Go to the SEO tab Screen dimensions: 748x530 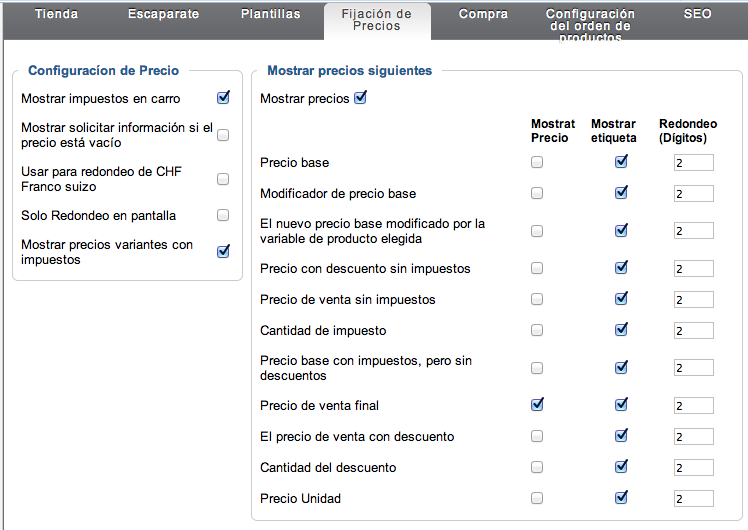[697, 14]
